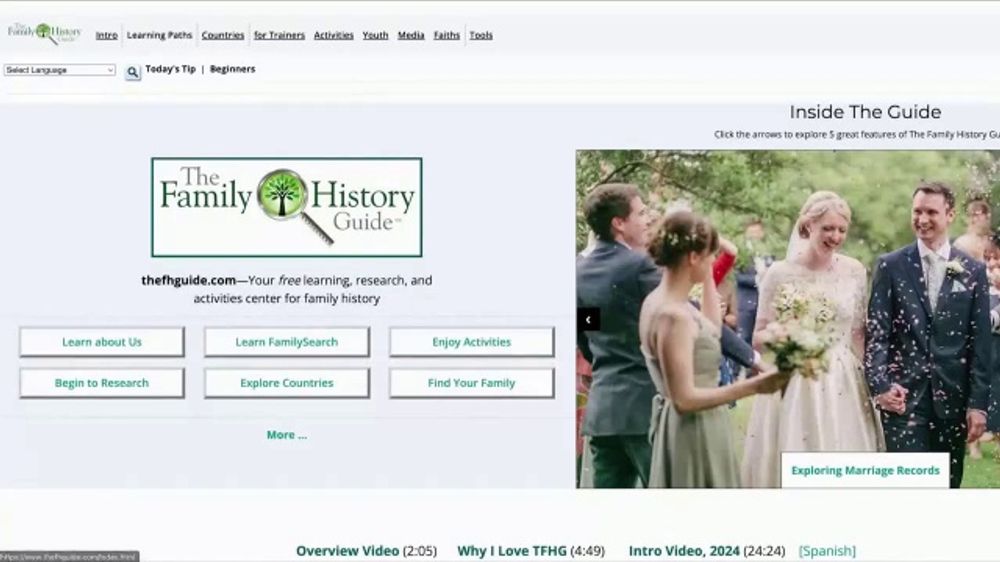Image resolution: width=1000 pixels, height=562 pixels.
Task: Open the Tools menu
Action: point(481,35)
